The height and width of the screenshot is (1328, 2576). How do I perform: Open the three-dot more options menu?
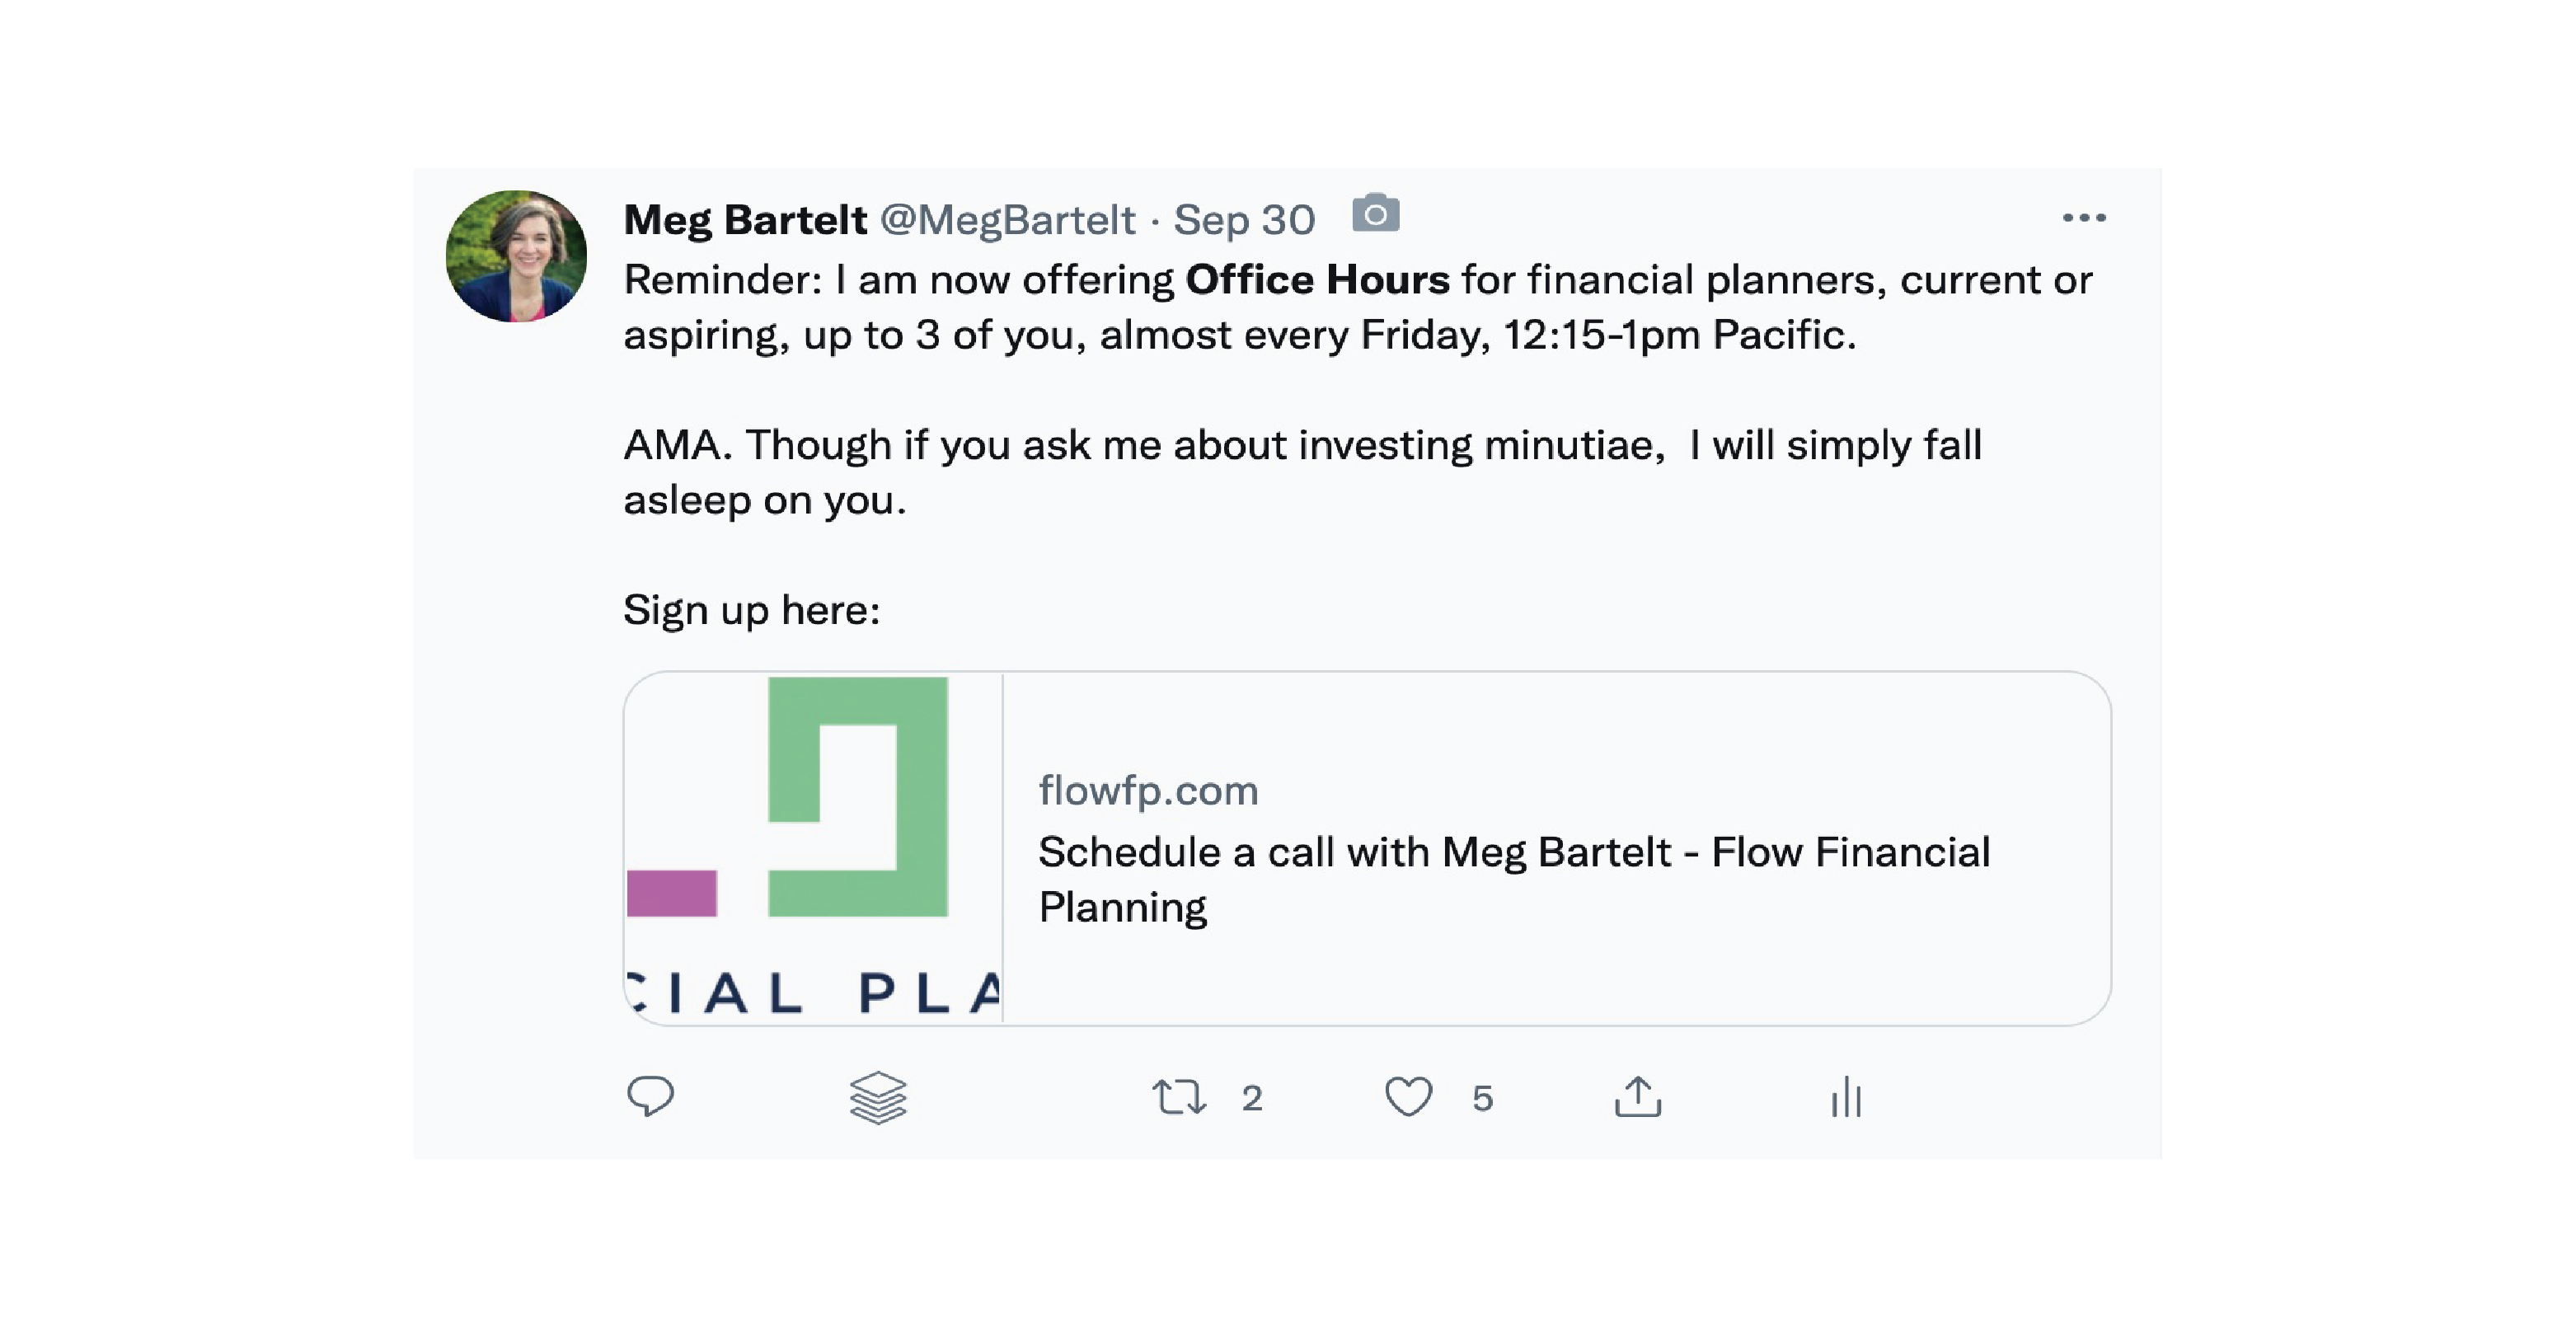2084,218
